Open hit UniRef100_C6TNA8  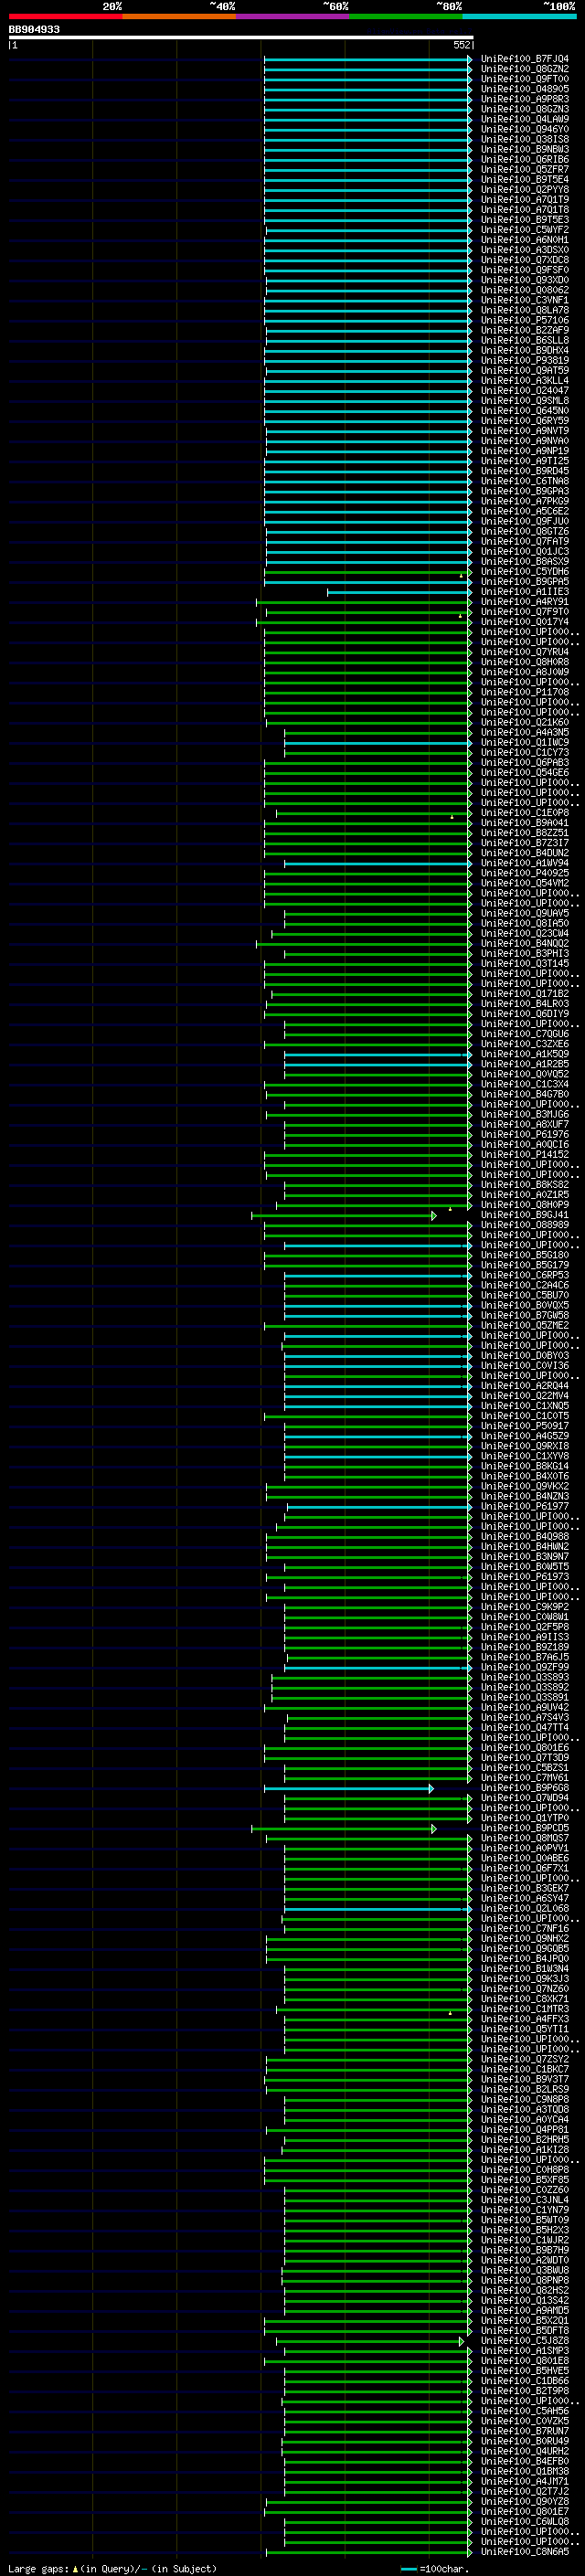click(525, 481)
